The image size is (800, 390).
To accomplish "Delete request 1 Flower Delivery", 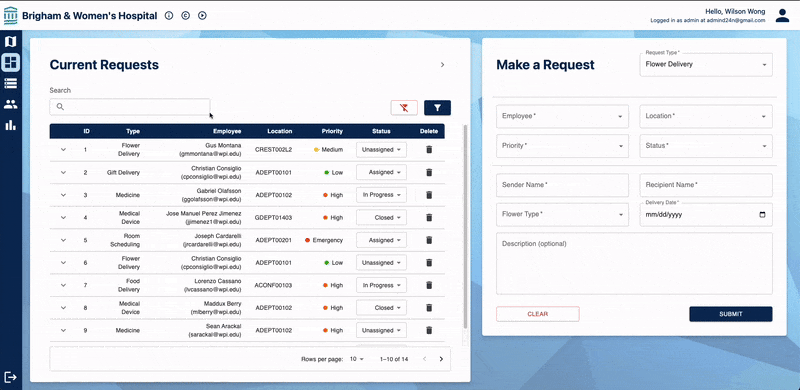I will click(x=429, y=150).
